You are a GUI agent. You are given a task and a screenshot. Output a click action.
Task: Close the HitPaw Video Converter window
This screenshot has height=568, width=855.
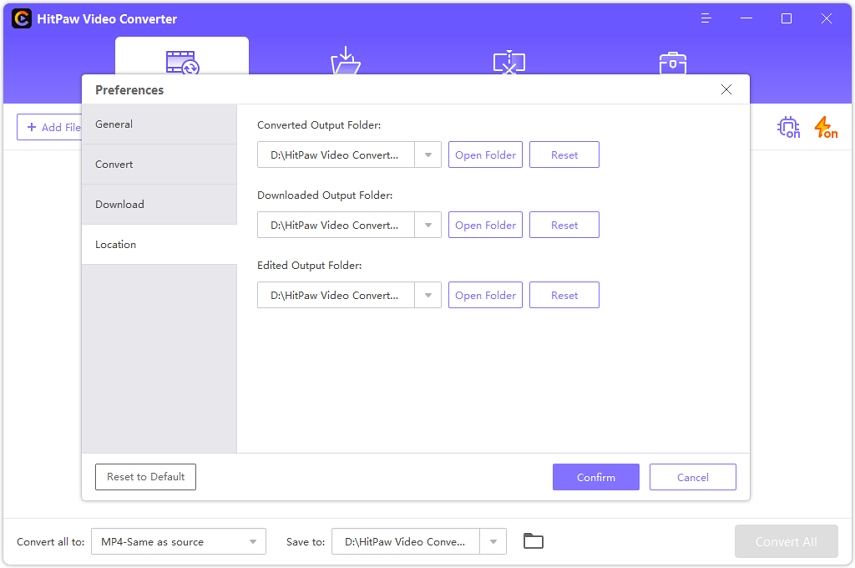[827, 19]
